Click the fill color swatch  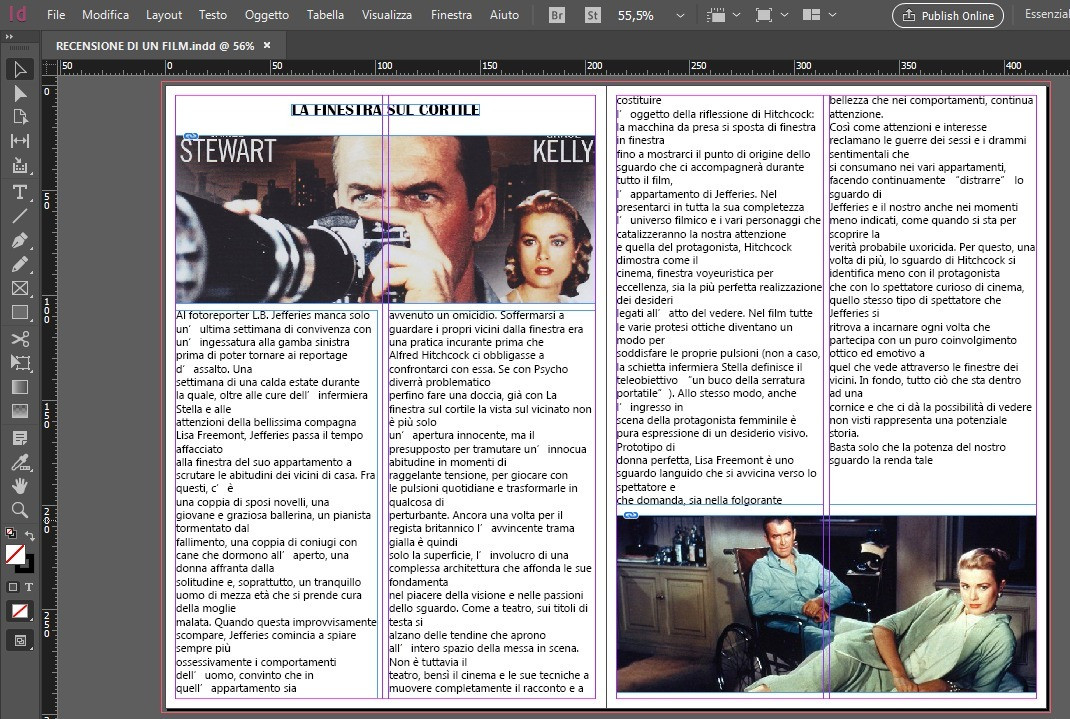pyautogui.click(x=15, y=554)
